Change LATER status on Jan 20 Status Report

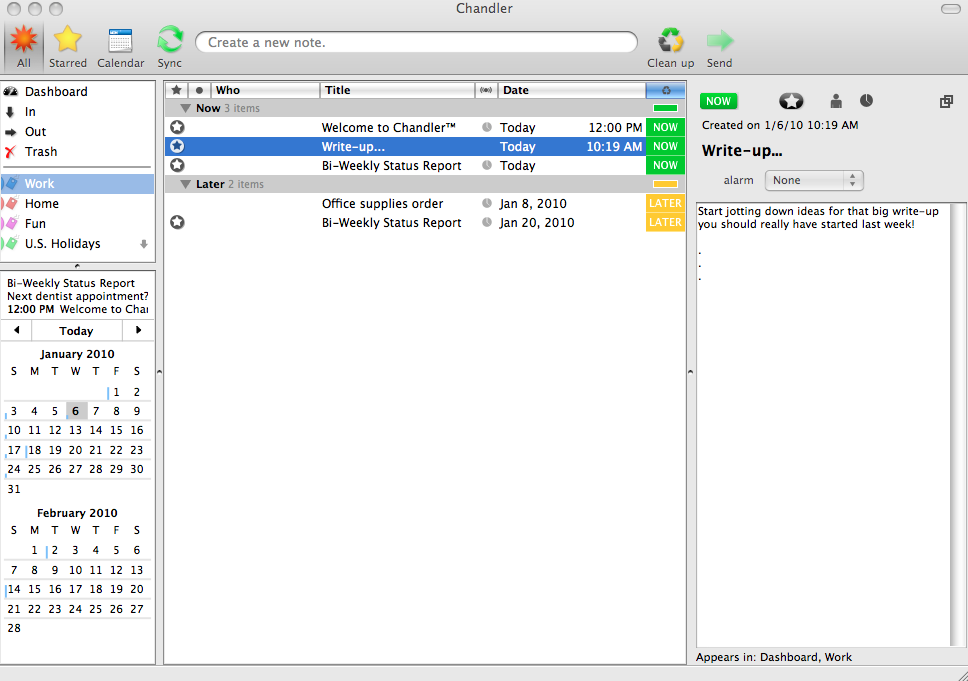666,222
